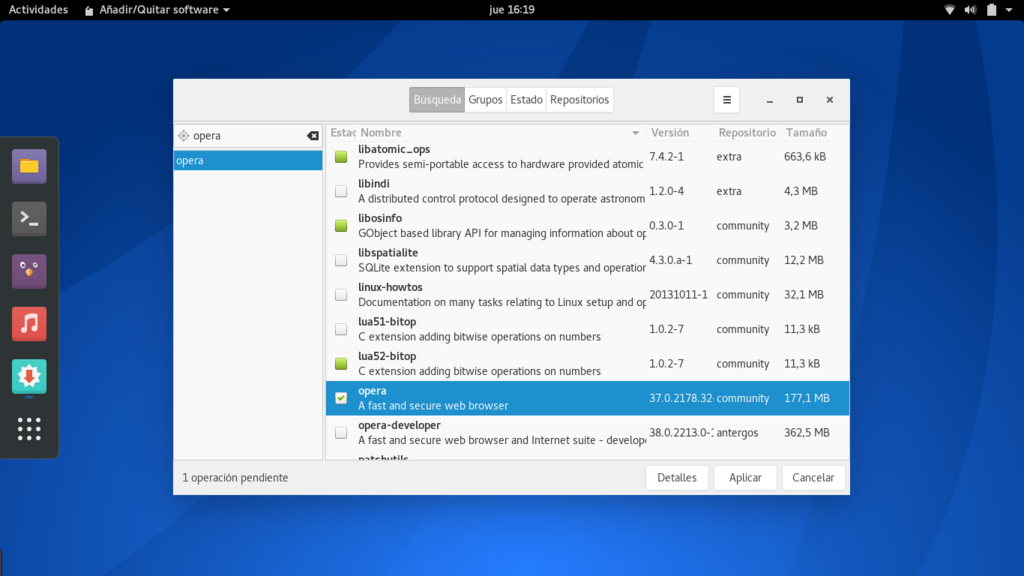This screenshot has height=576, width=1024.
Task: Select the libindi package name
Action: 374,184
